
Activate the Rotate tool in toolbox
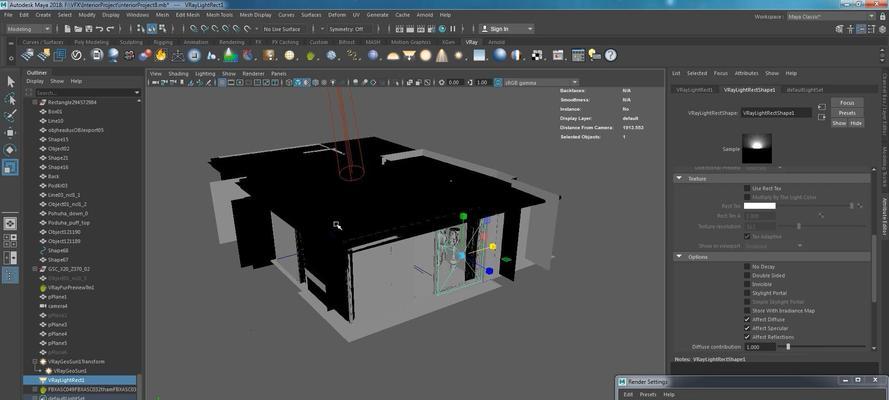(x=11, y=150)
